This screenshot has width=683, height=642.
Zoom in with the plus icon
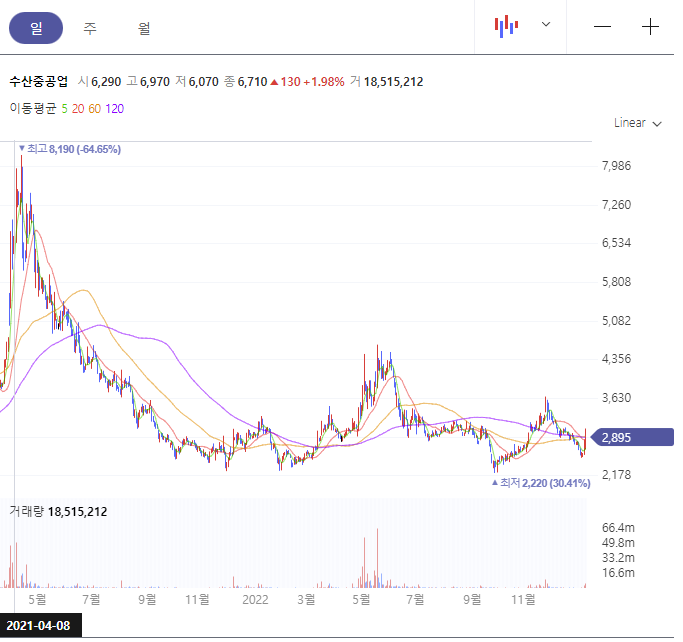point(650,27)
